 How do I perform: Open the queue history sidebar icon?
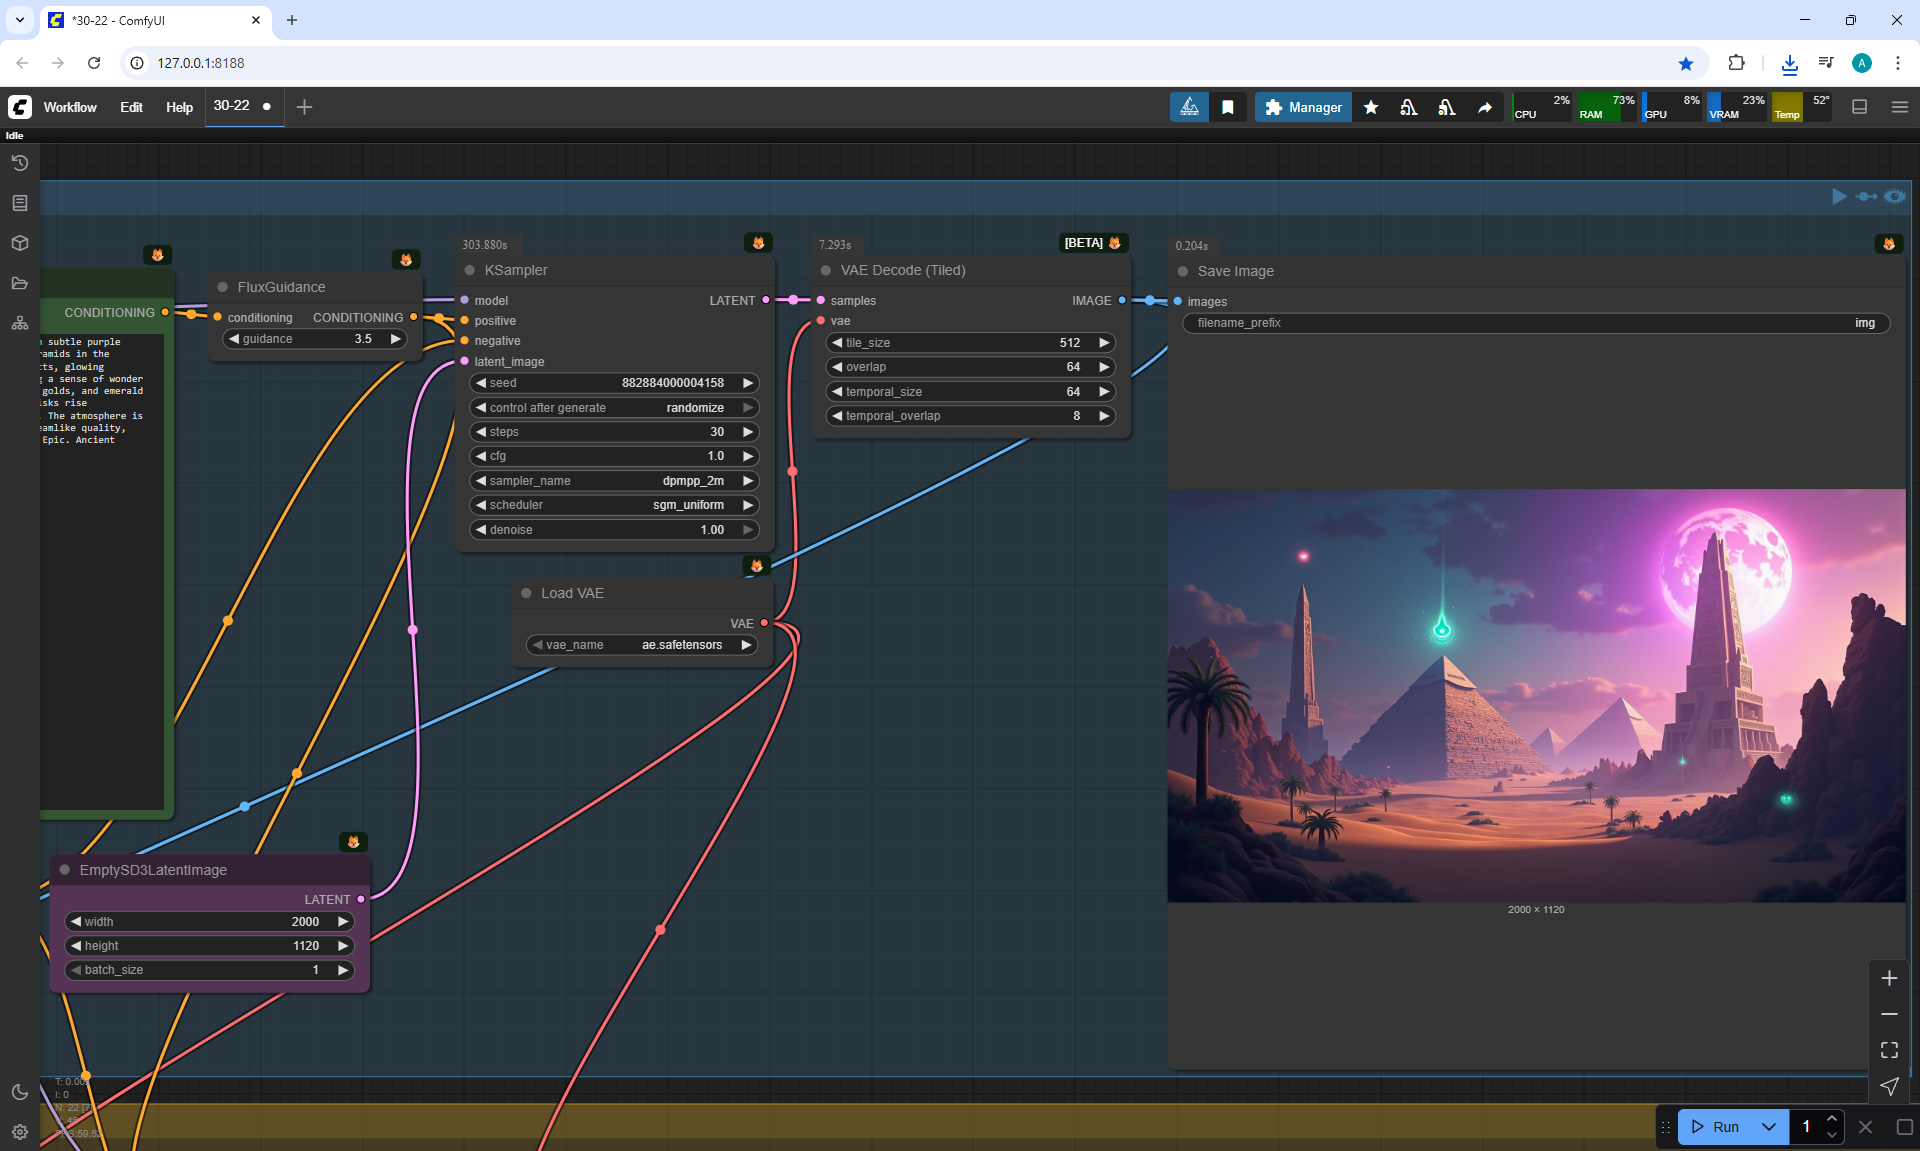19,163
